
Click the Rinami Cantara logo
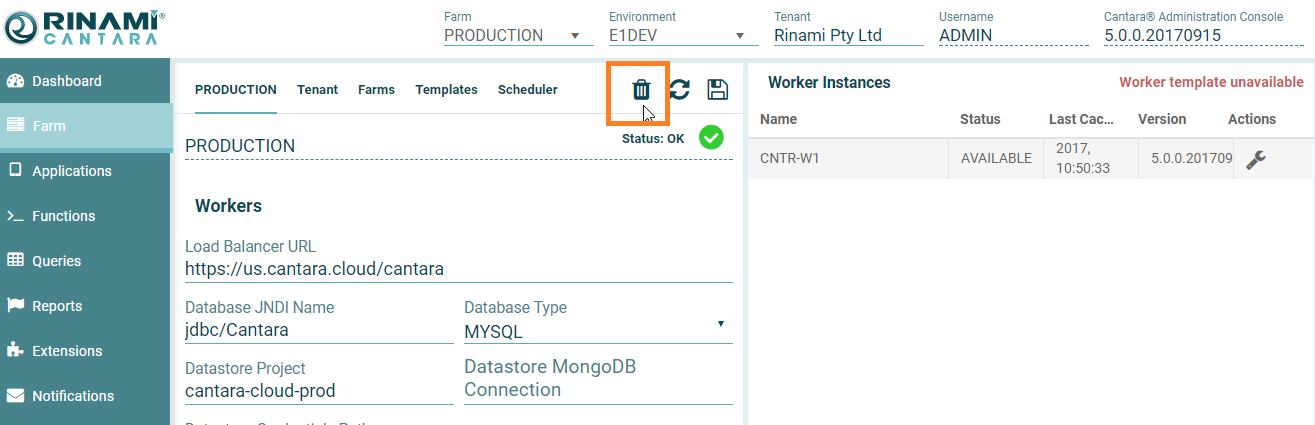coord(85,28)
